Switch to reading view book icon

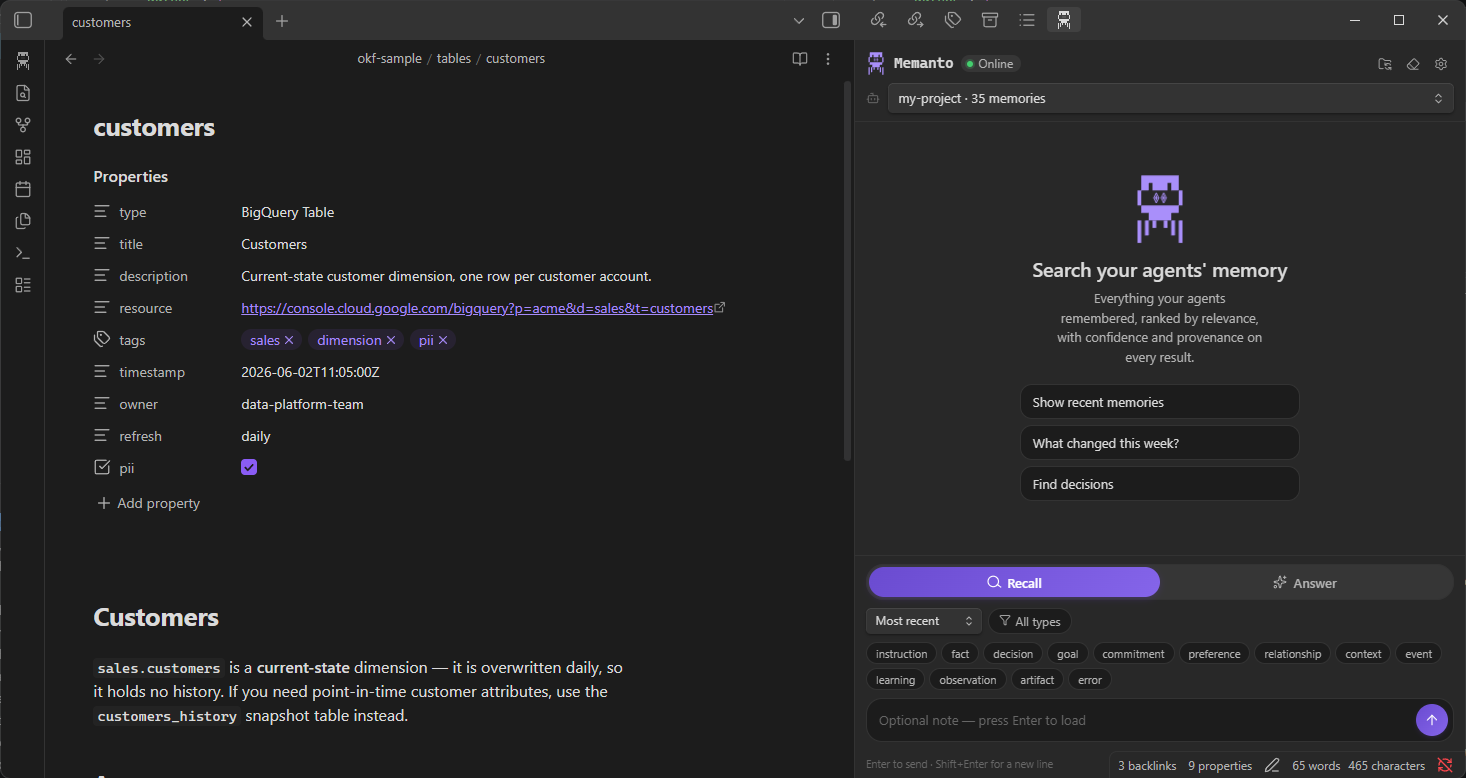800,59
